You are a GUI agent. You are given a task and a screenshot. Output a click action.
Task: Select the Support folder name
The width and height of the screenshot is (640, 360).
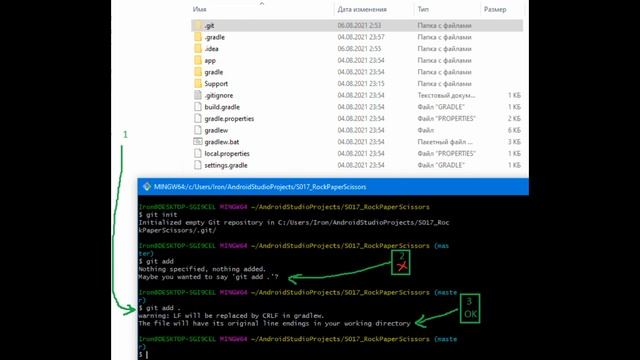pos(216,84)
